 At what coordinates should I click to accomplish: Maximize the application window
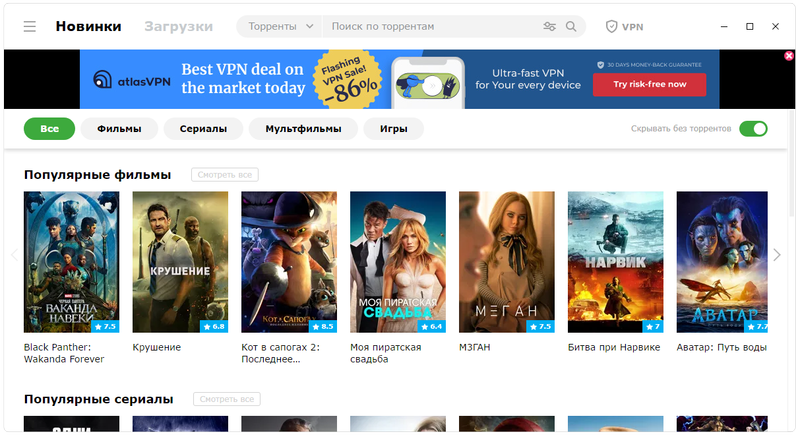click(749, 27)
